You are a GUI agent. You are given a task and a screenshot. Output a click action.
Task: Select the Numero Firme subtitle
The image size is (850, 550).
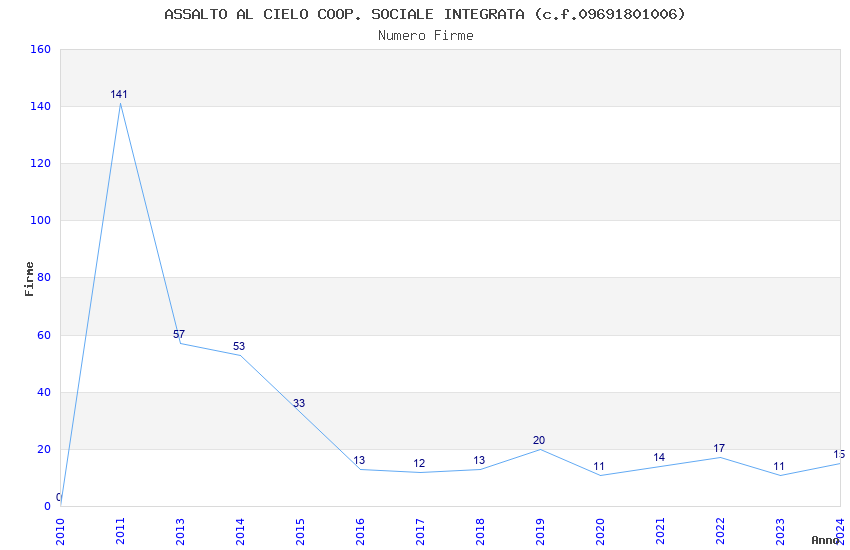(425, 36)
